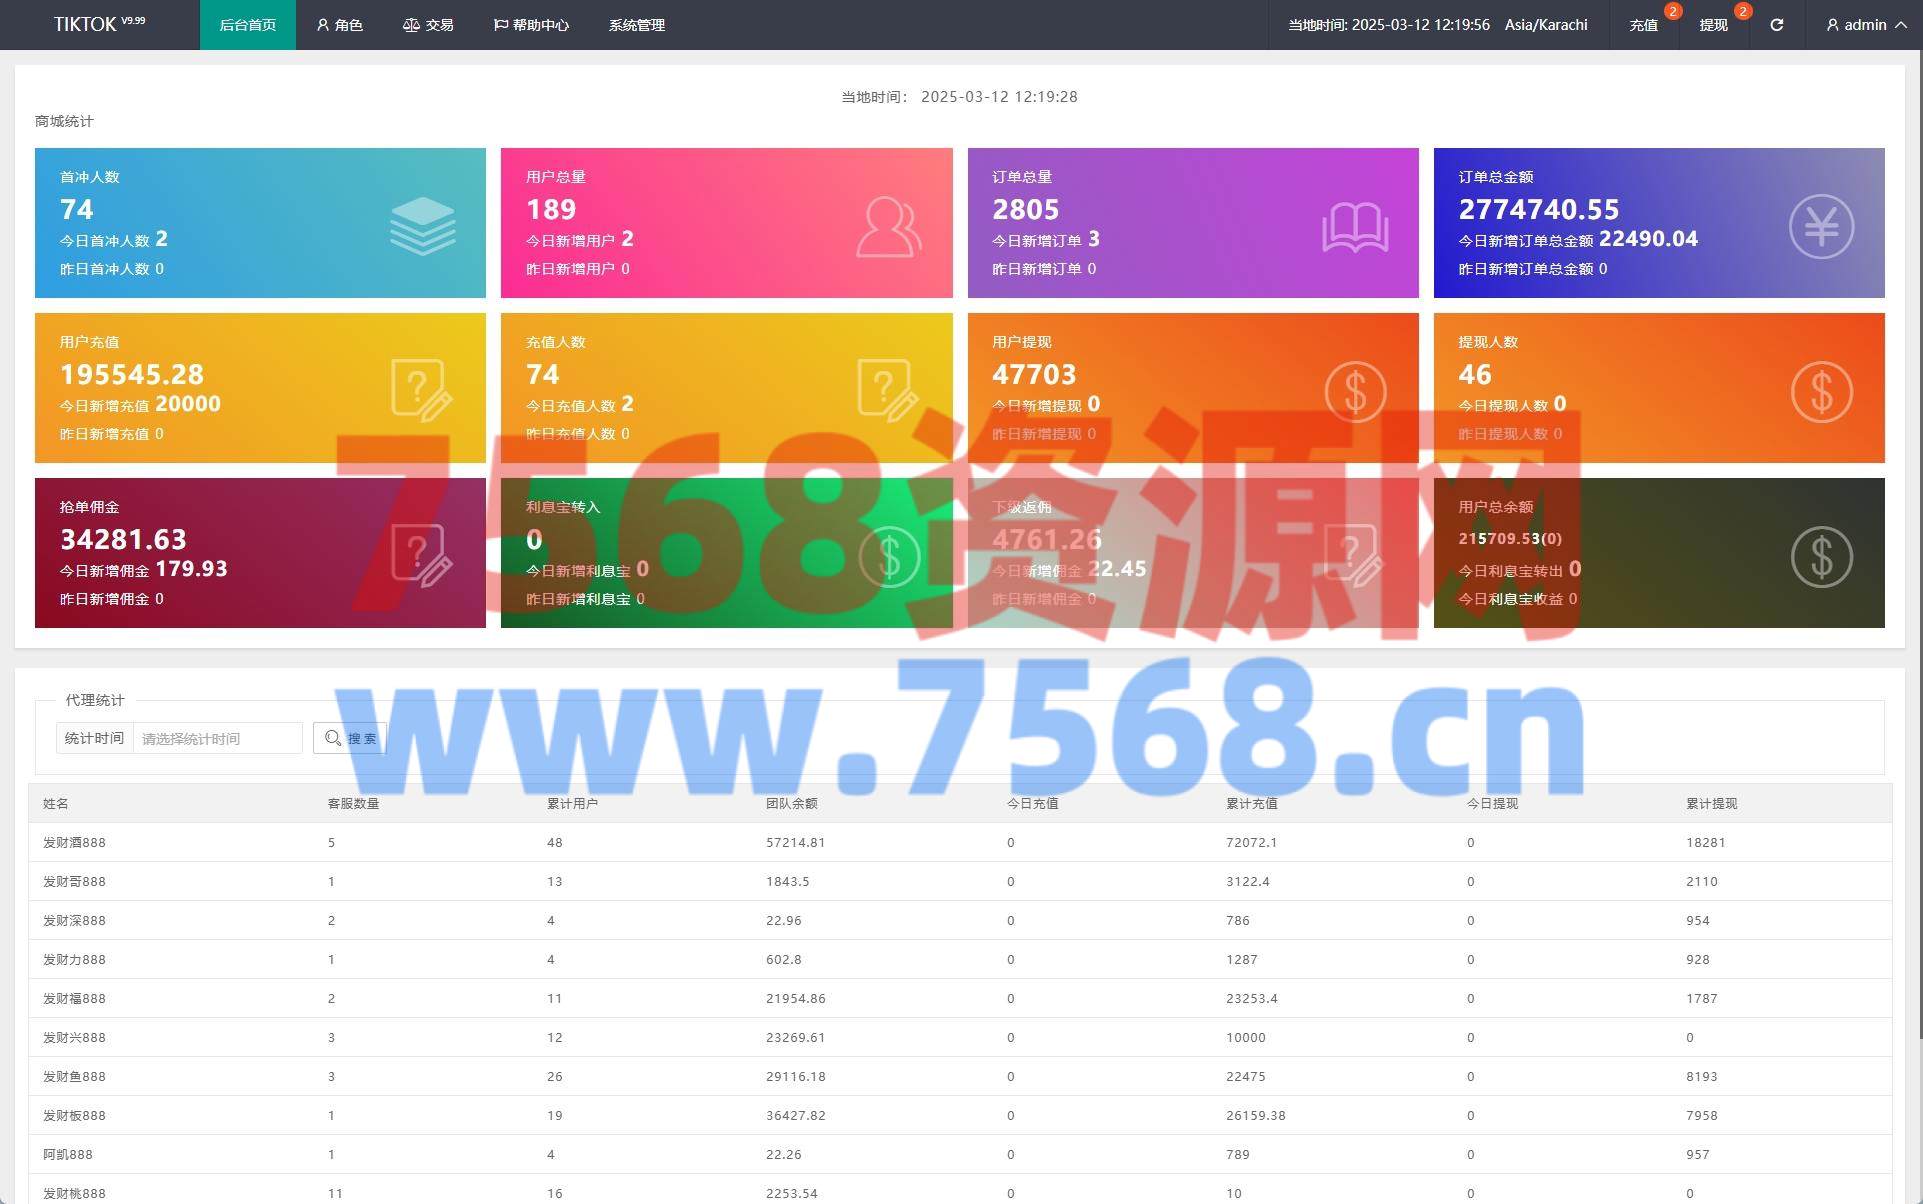
Task: Click the dollar icon on 用户提现 card
Action: (x=1354, y=391)
